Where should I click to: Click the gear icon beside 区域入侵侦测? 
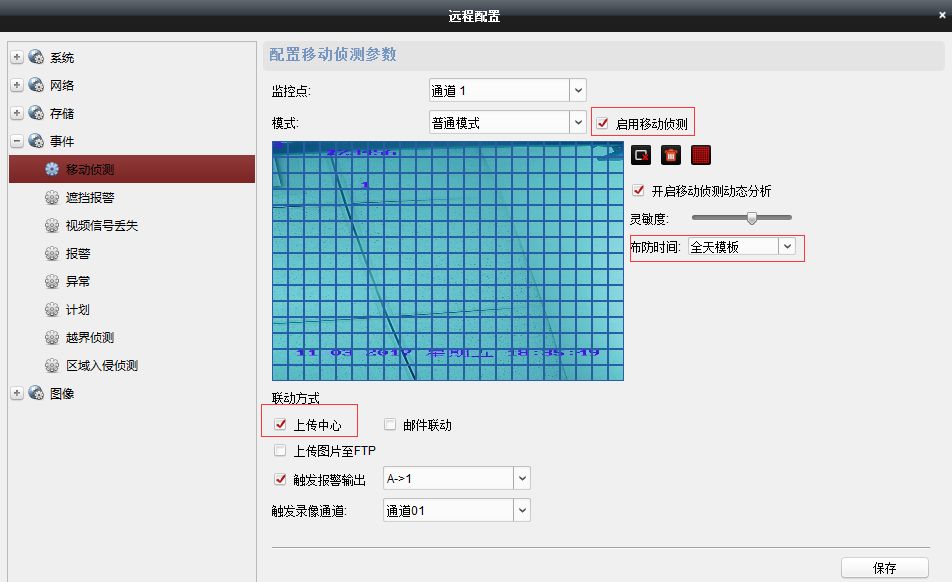52,366
